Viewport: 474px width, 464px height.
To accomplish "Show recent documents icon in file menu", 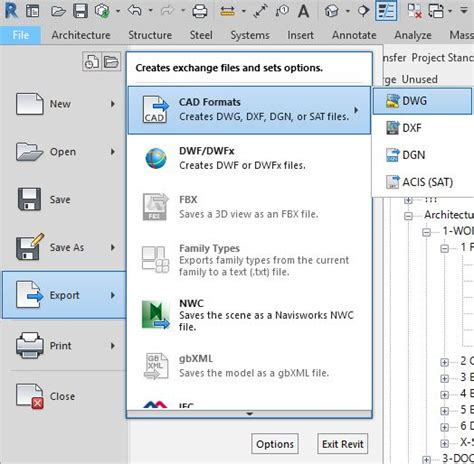I will tap(91, 62).
